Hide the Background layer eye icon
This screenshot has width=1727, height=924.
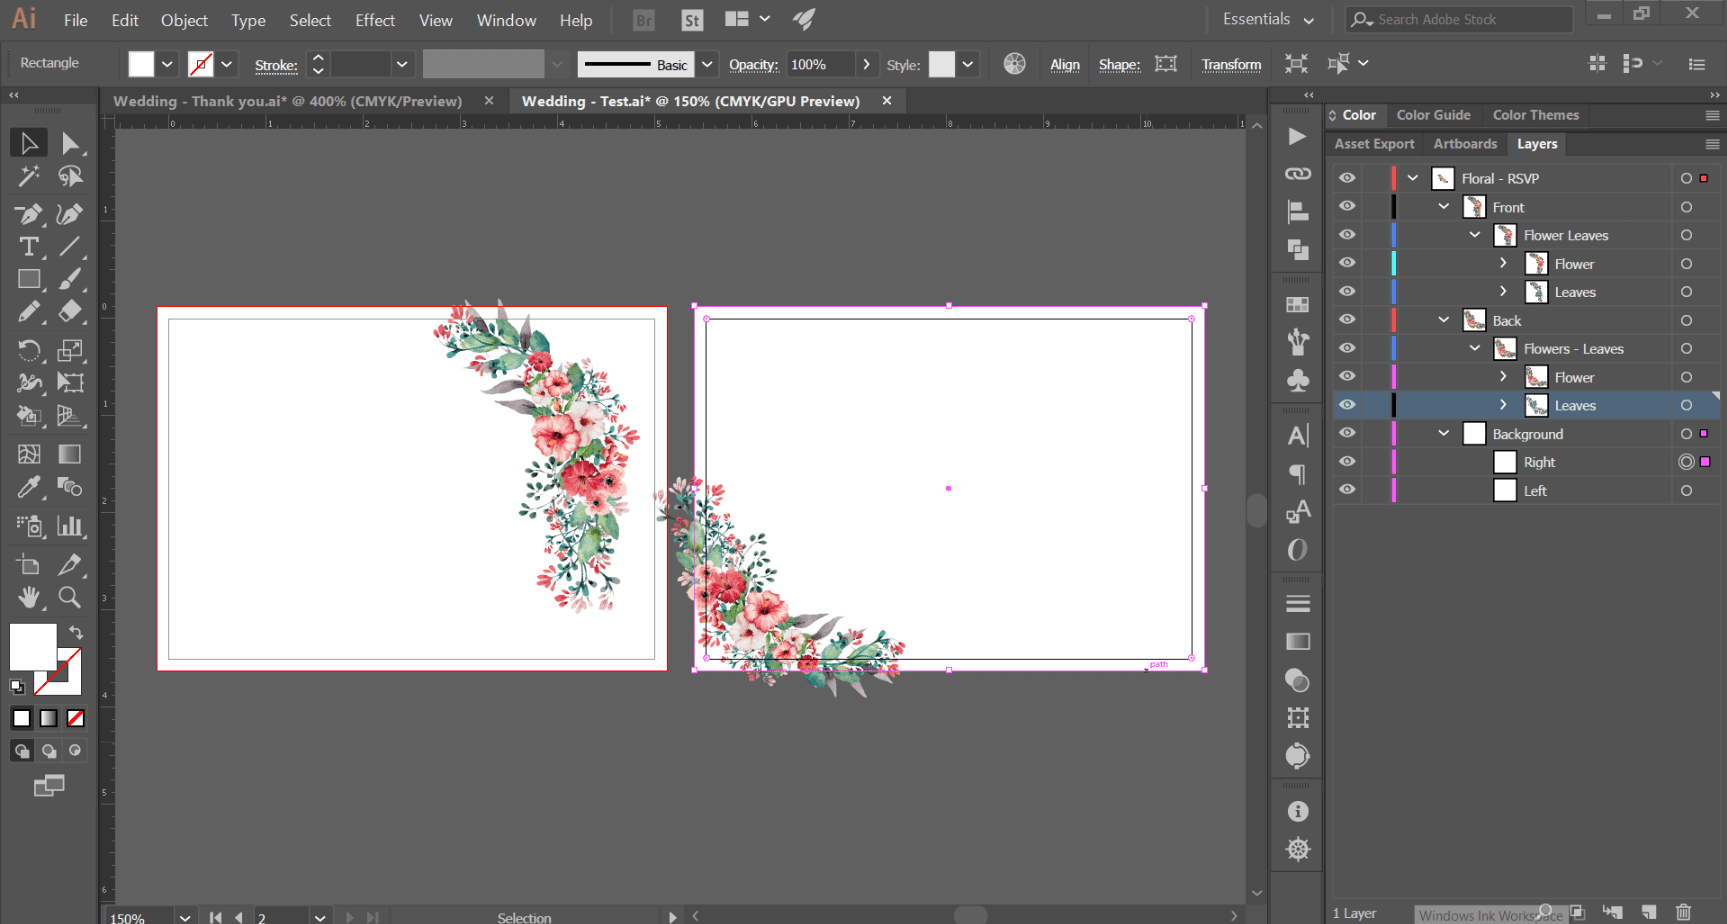tap(1347, 434)
